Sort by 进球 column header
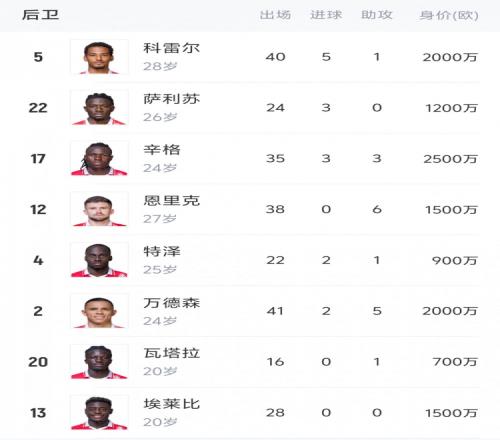The height and width of the screenshot is (440, 500). click(x=326, y=15)
